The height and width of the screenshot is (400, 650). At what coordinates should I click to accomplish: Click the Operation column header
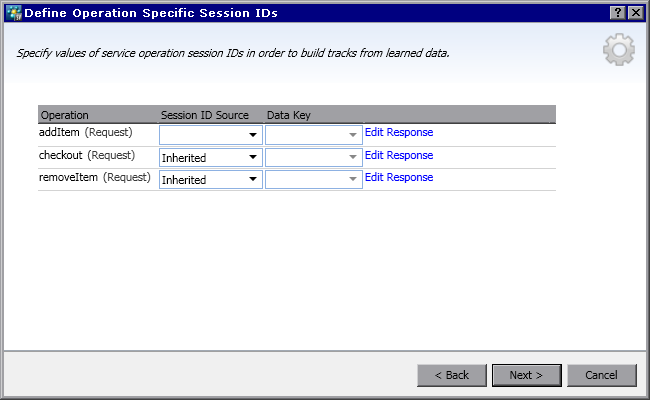65,115
